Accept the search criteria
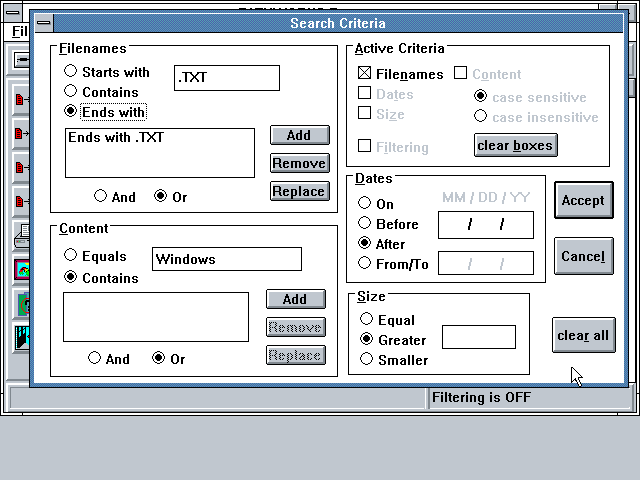 (584, 200)
